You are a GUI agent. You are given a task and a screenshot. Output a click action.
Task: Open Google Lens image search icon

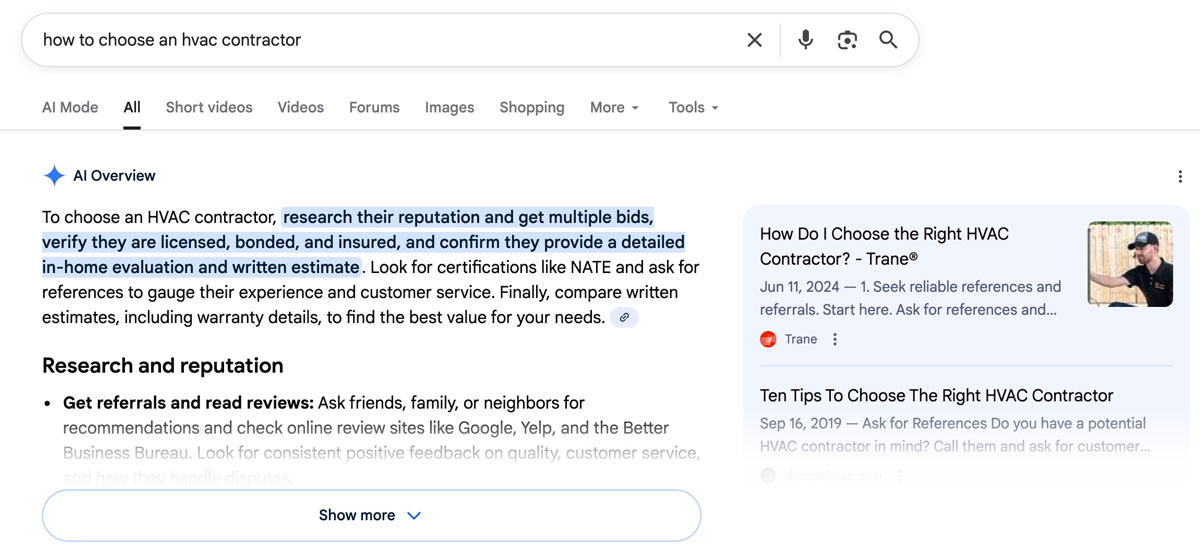(847, 40)
